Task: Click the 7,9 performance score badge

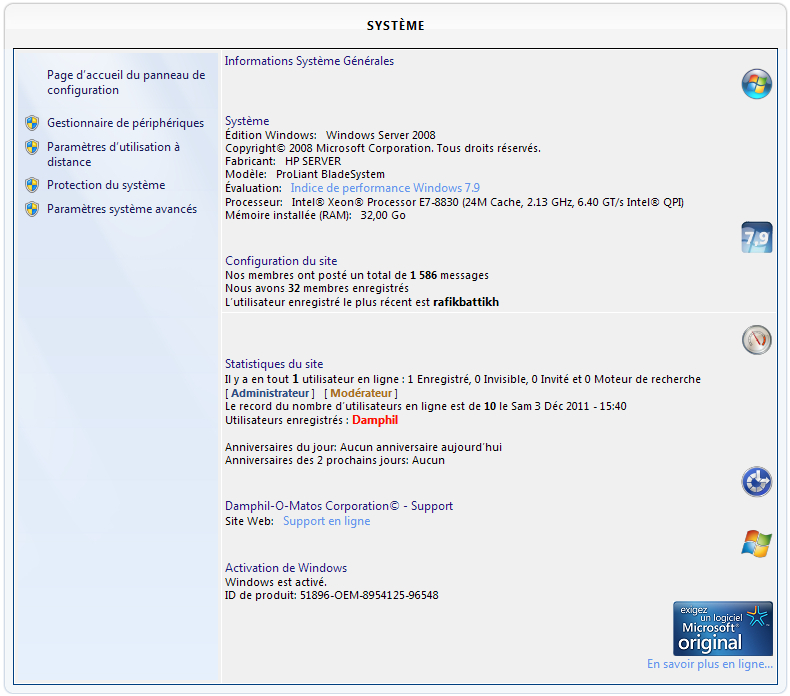Action: (756, 237)
